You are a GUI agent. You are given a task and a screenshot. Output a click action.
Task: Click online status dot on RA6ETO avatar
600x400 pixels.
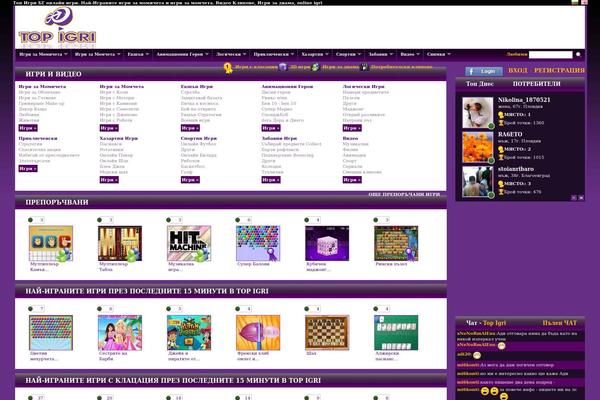pyautogui.click(x=491, y=160)
